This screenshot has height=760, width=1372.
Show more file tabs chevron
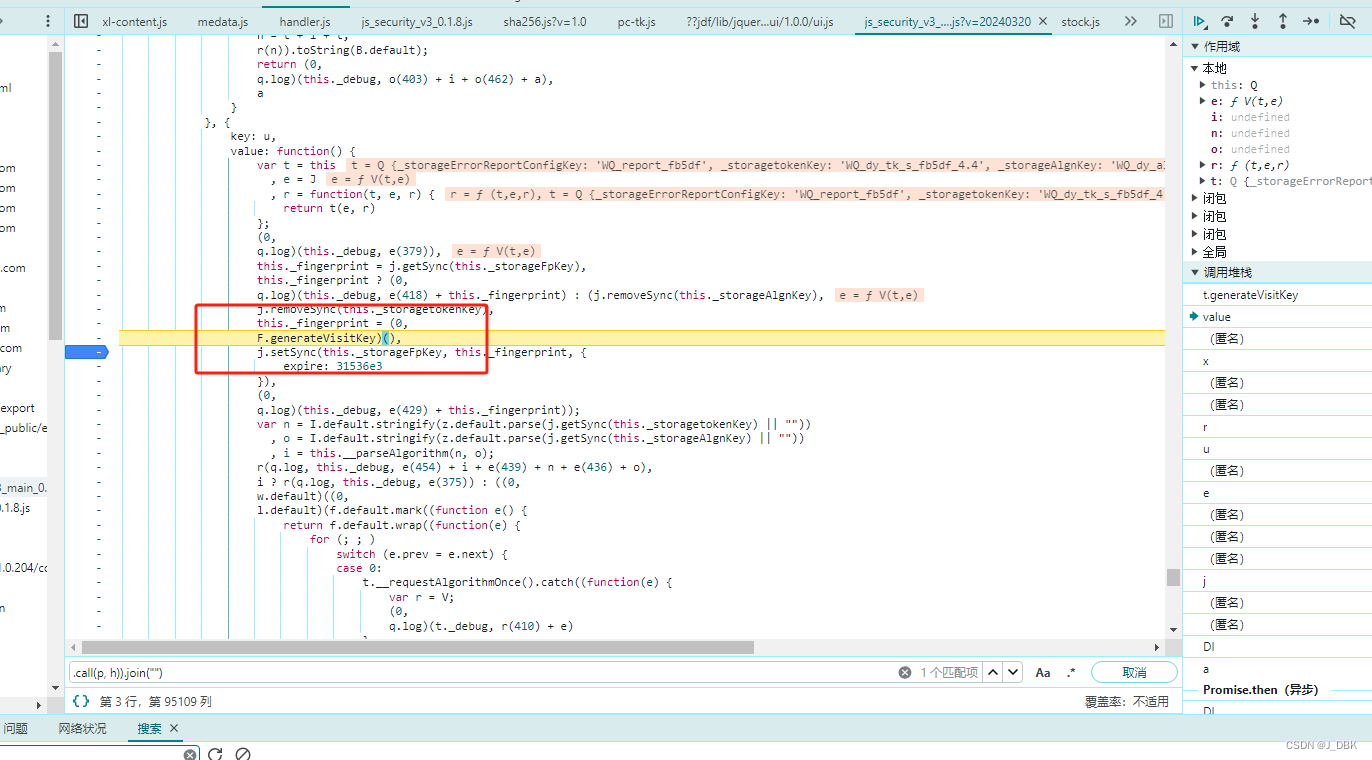coord(1131,21)
